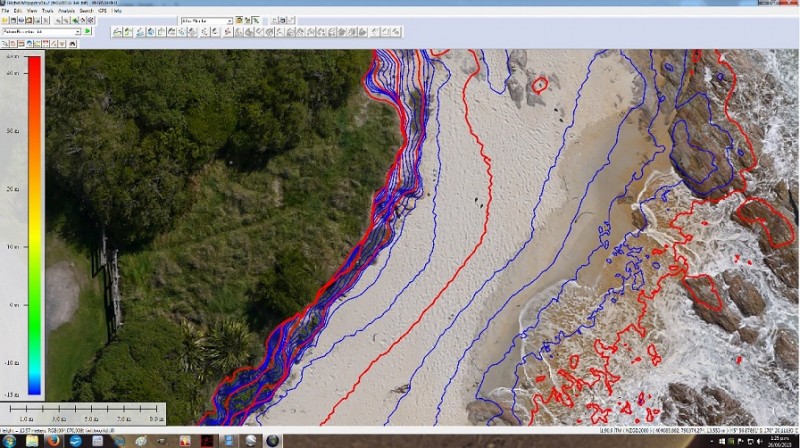The height and width of the screenshot is (448, 800).
Task: Open the GPS menu
Action: [x=103, y=11]
